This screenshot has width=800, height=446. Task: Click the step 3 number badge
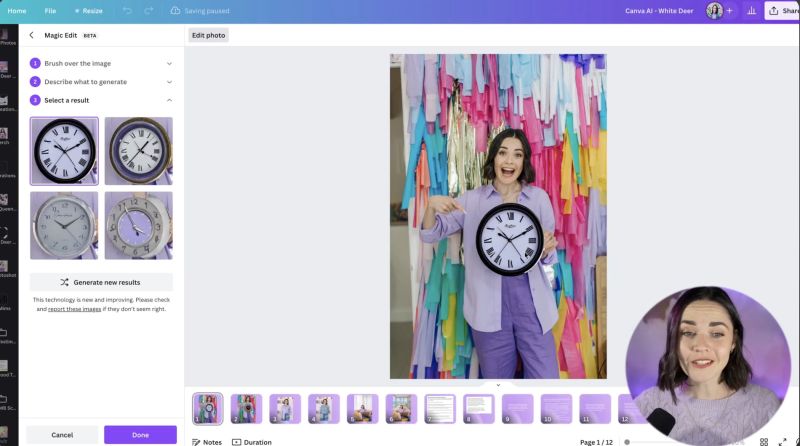[35, 100]
